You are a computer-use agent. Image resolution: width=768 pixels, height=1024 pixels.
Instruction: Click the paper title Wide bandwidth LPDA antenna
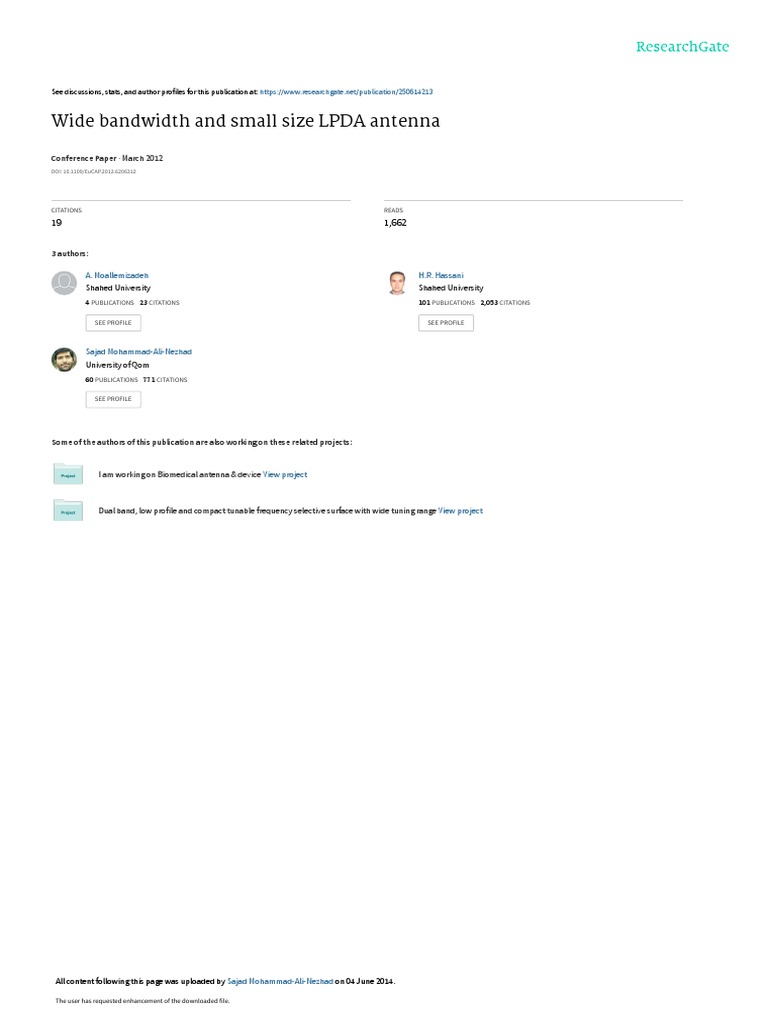tap(246, 121)
